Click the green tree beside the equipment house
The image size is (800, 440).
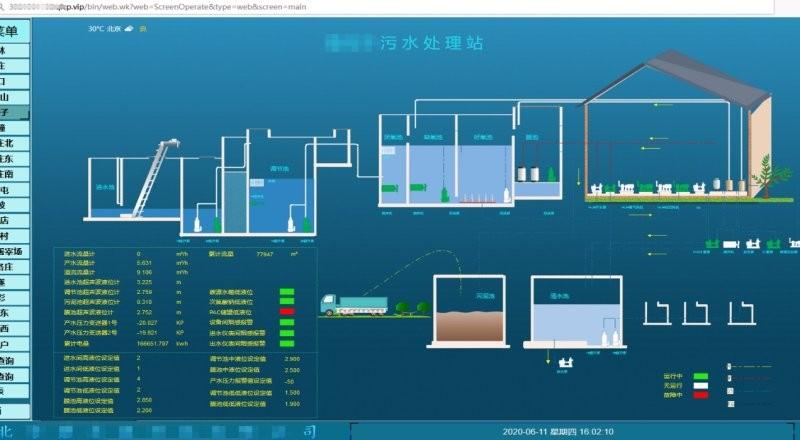[769, 176]
